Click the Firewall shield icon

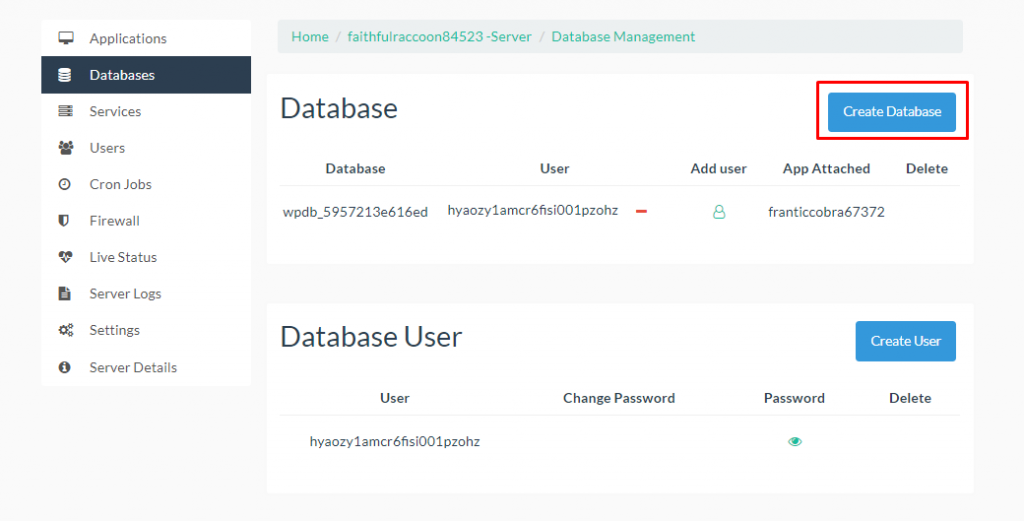pos(64,221)
